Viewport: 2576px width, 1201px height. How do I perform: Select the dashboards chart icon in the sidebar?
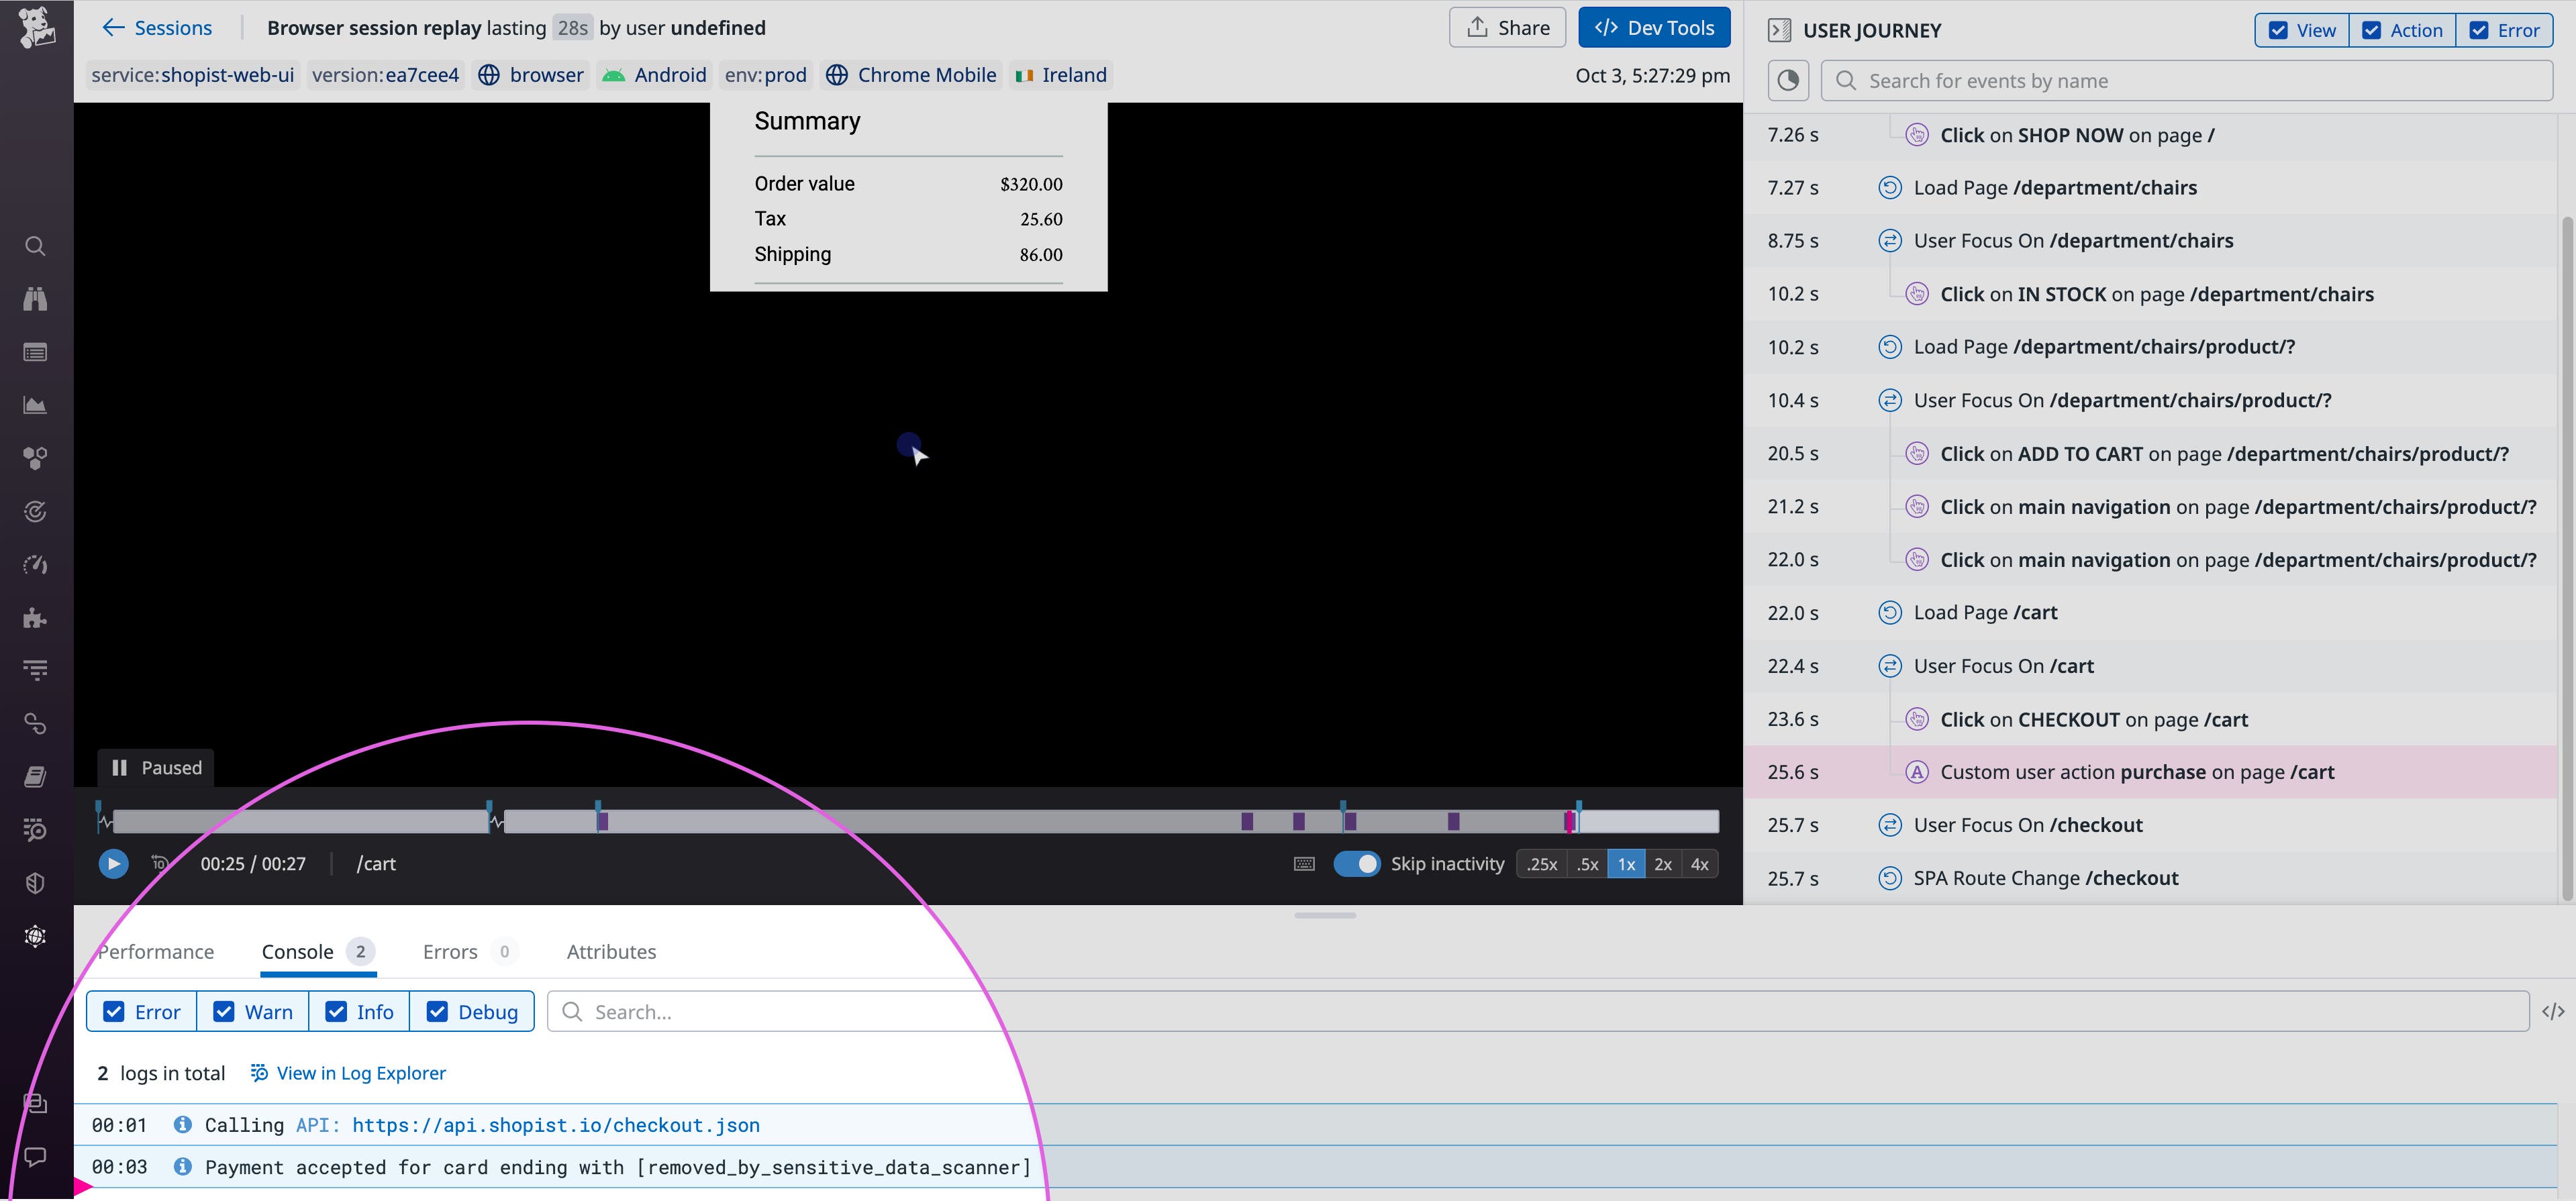(35, 405)
